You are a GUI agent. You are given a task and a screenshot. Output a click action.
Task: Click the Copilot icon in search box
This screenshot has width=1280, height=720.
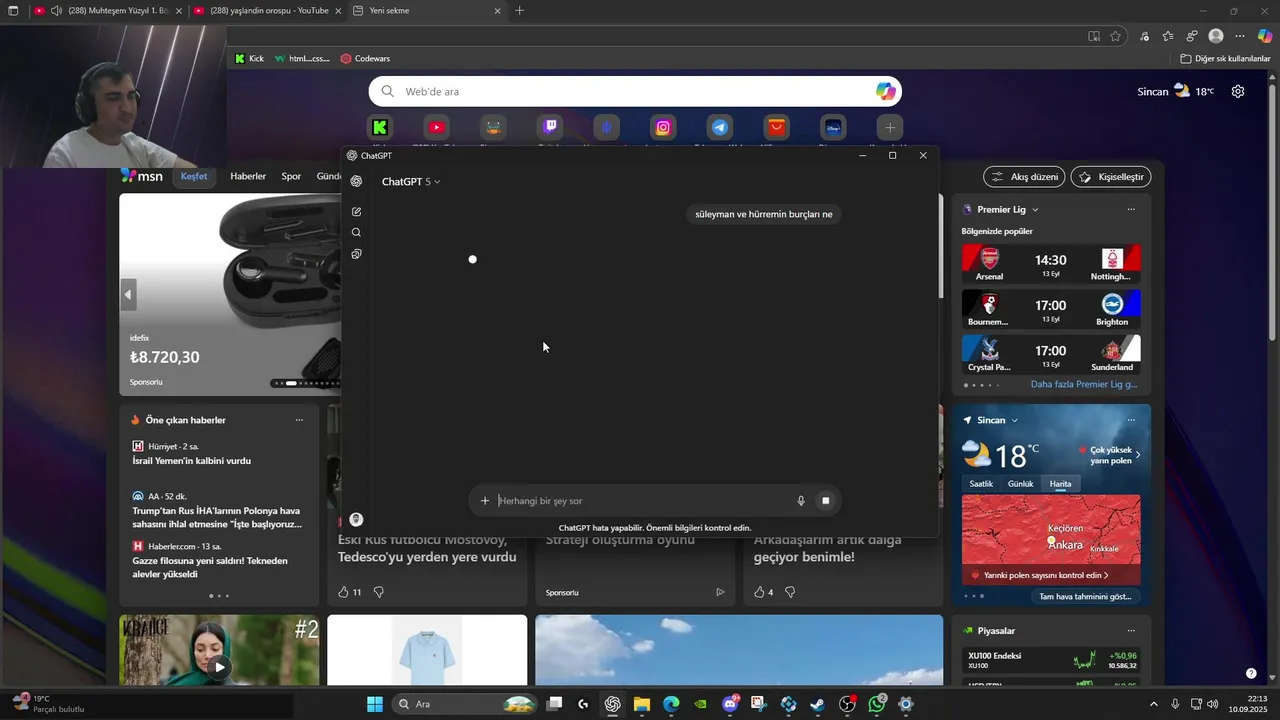point(885,92)
